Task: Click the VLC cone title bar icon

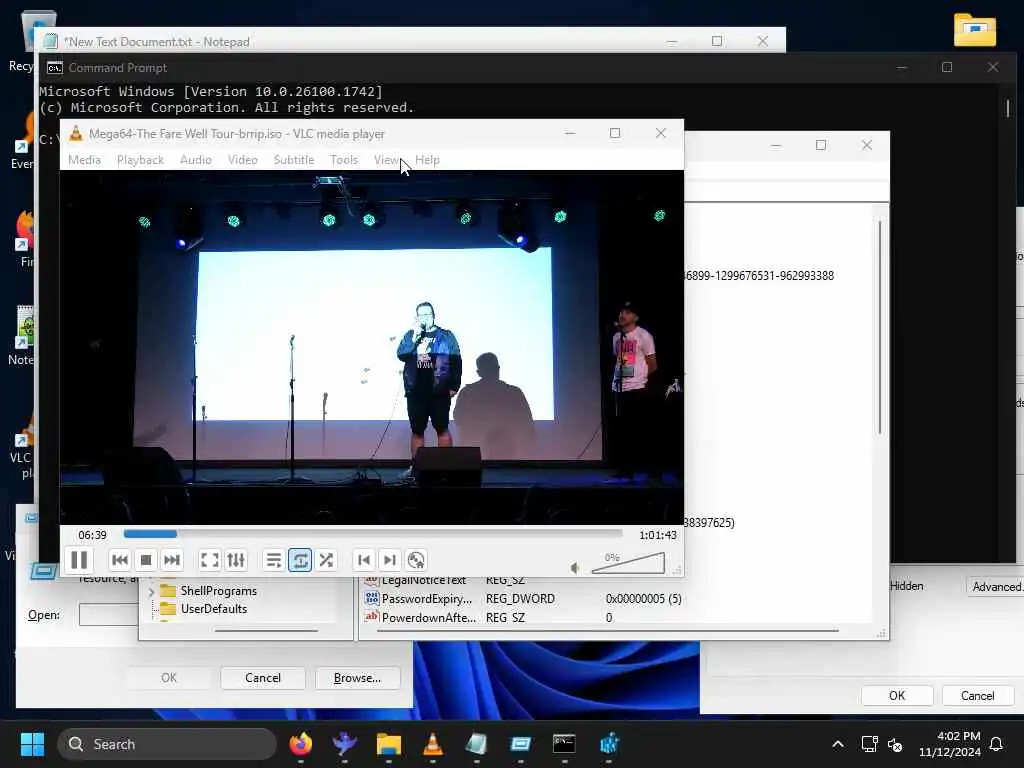Action: 76,133
